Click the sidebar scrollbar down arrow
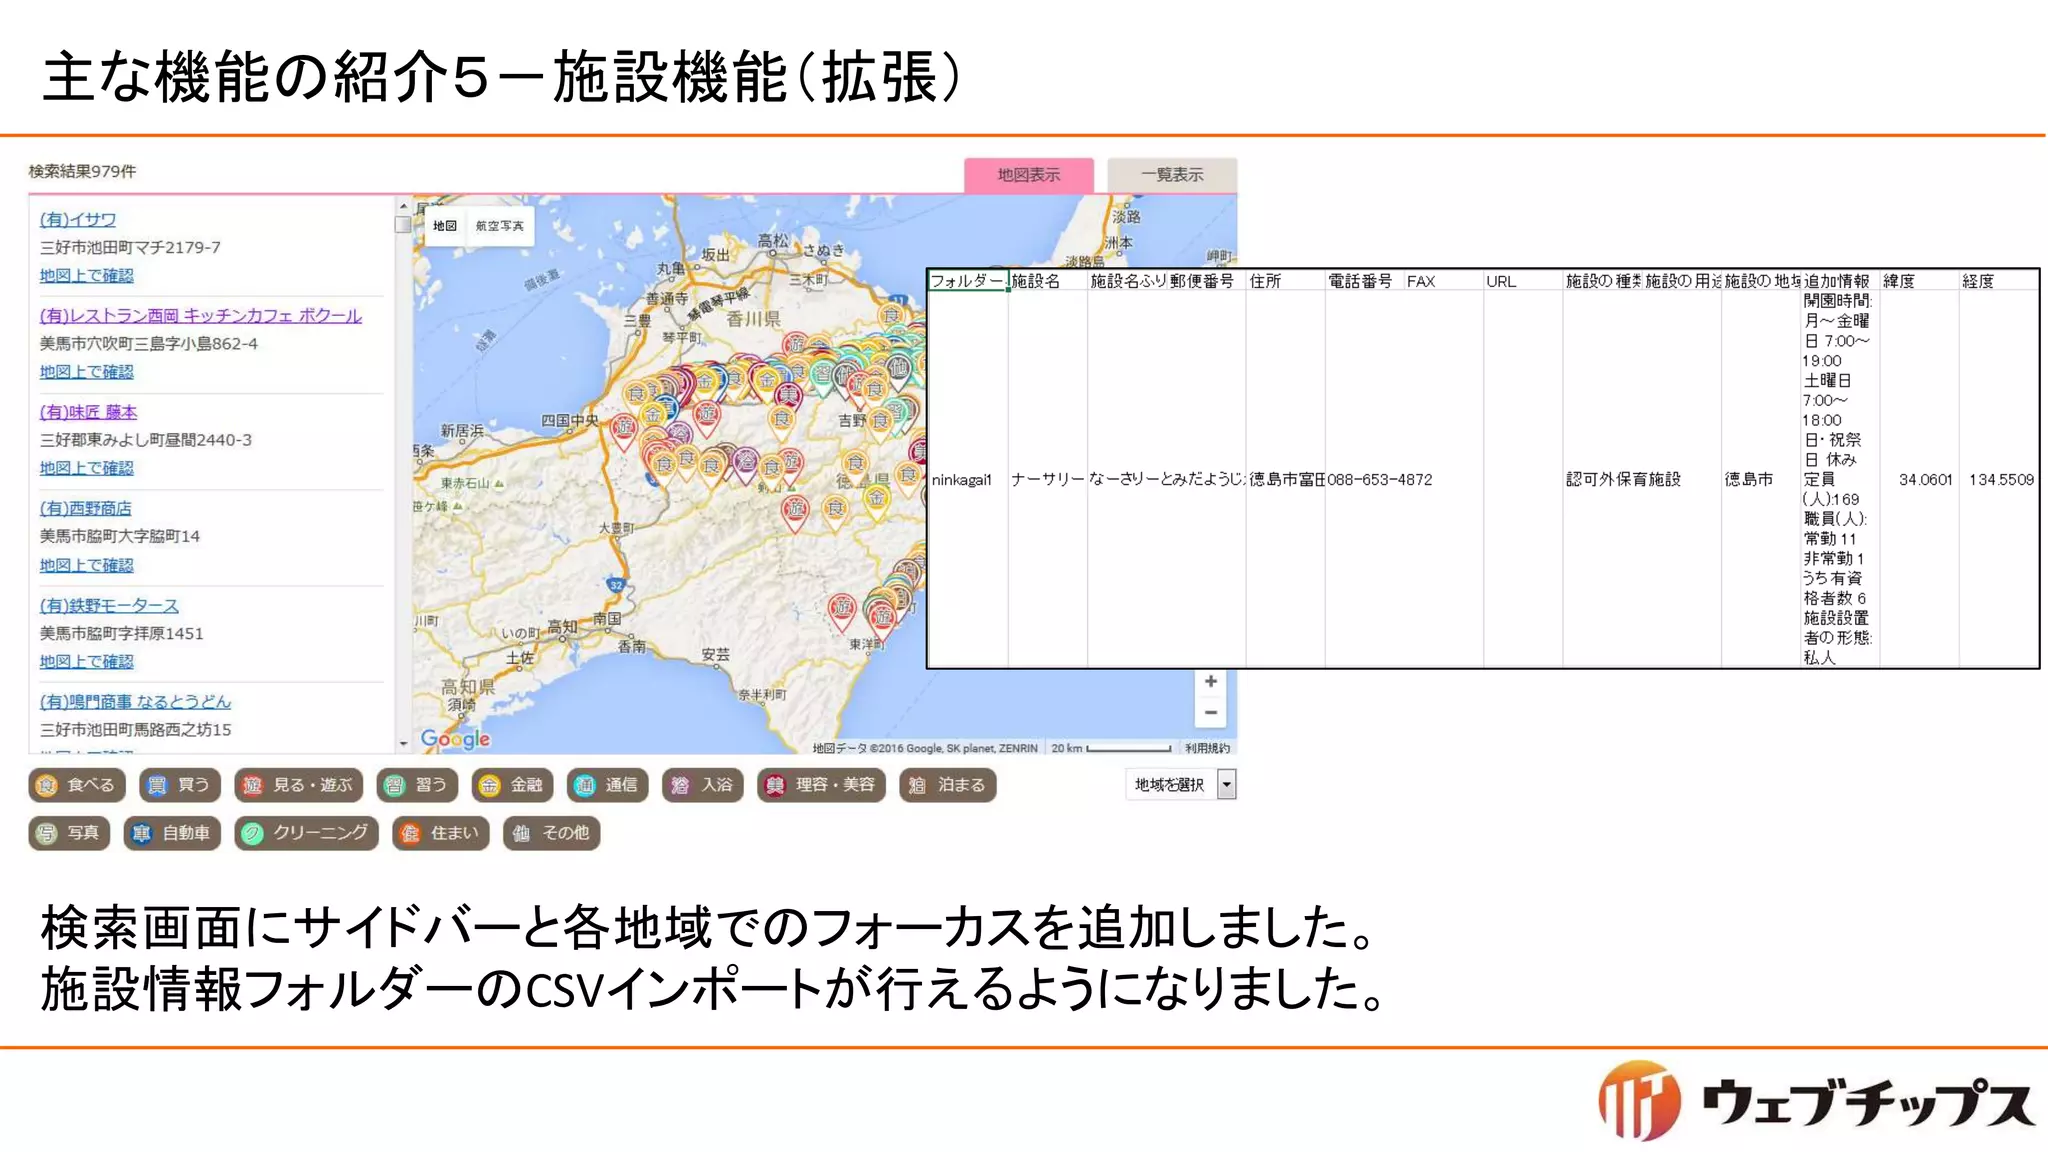 click(x=403, y=743)
